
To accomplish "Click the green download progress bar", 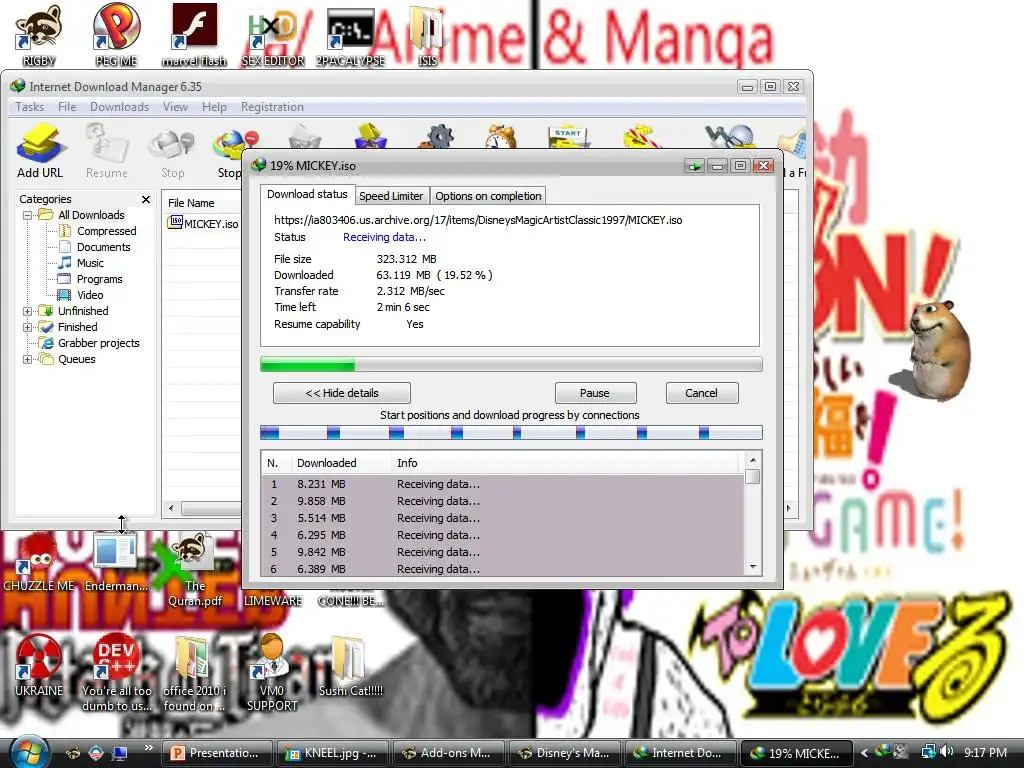I will (x=511, y=364).
